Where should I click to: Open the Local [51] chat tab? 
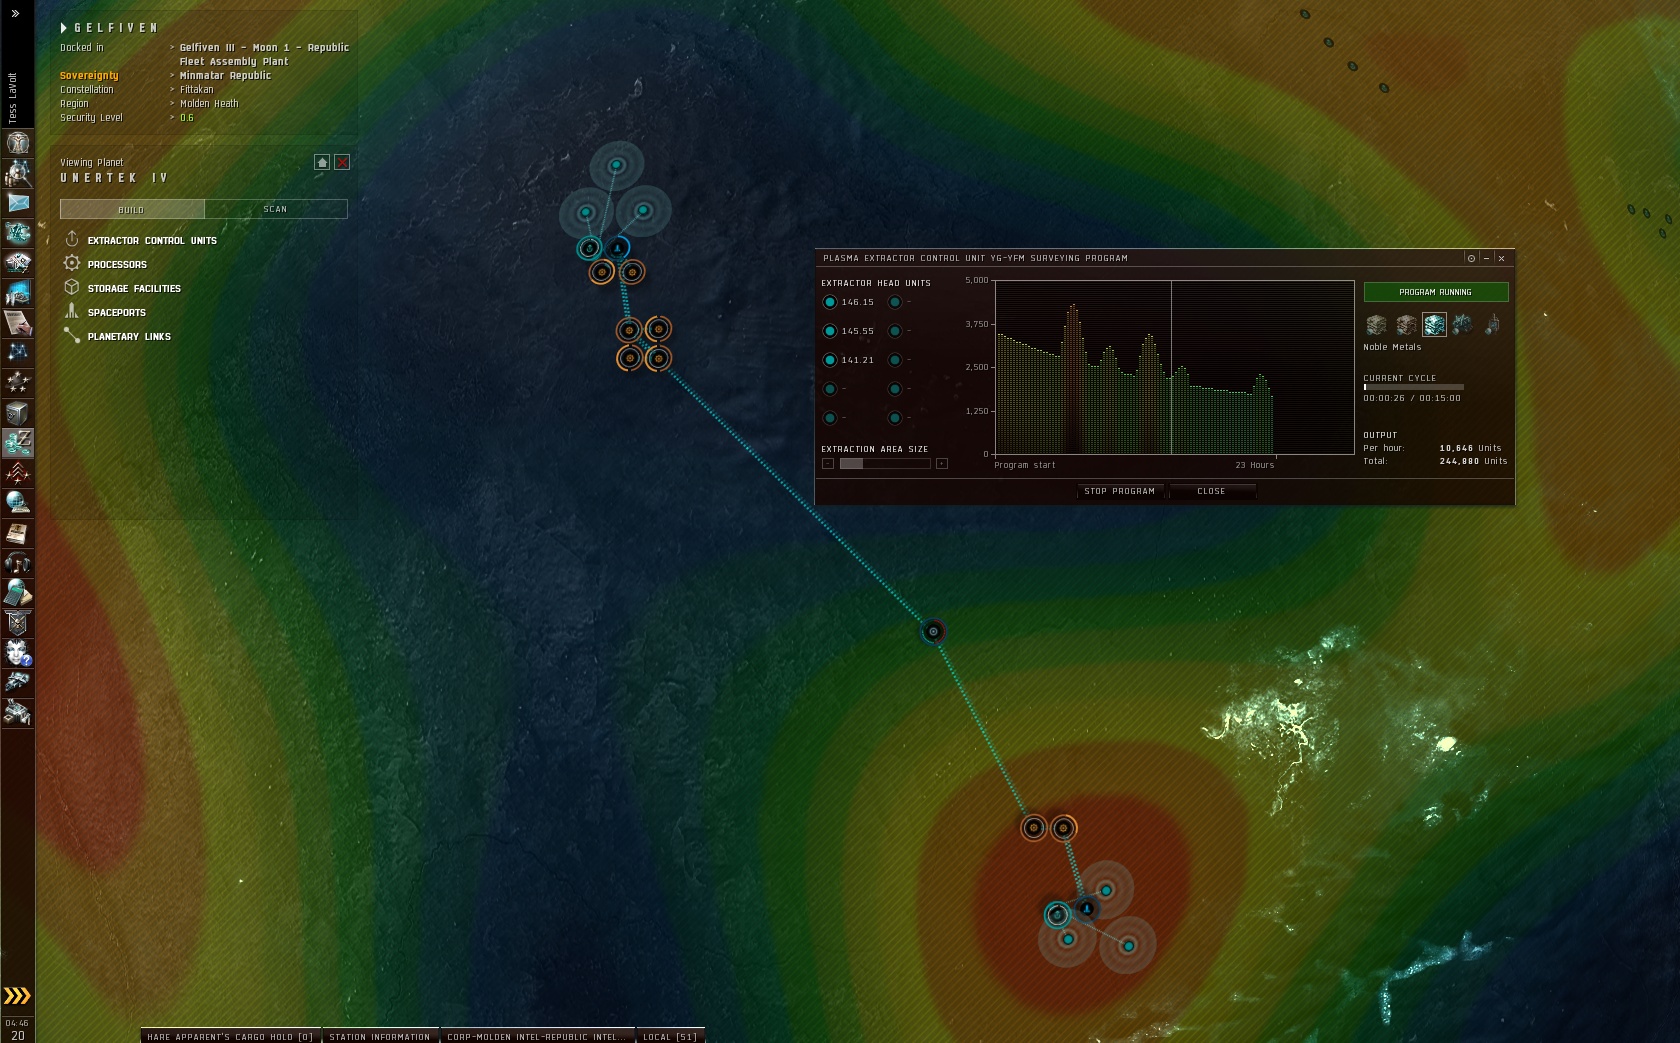tap(670, 1036)
